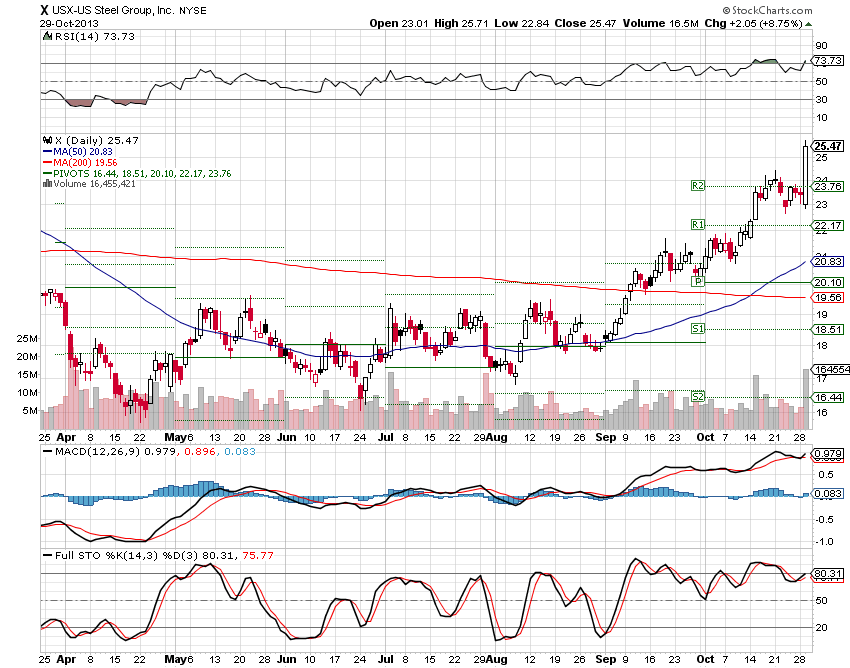Click the RSI(14) 73.73 legend text
This screenshot has width=850, height=668.
[94, 36]
